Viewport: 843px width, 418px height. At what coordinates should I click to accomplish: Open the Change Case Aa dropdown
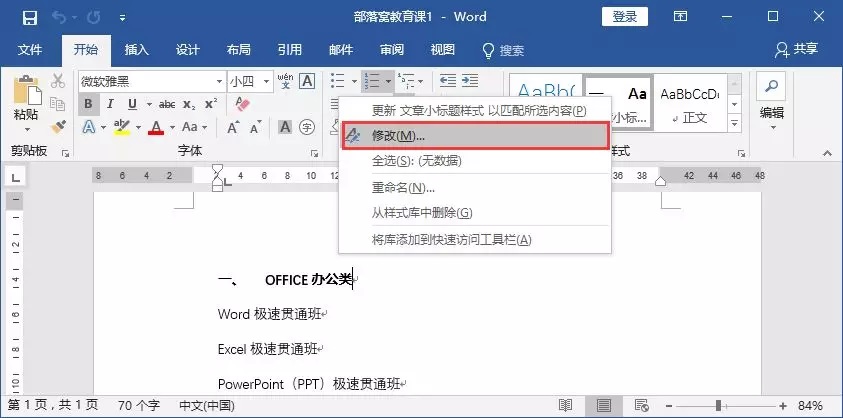194,127
